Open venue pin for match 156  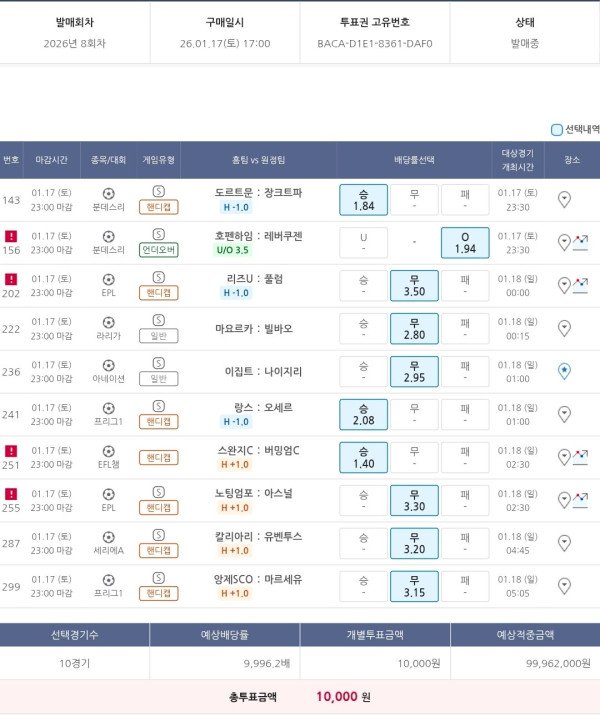564,242
